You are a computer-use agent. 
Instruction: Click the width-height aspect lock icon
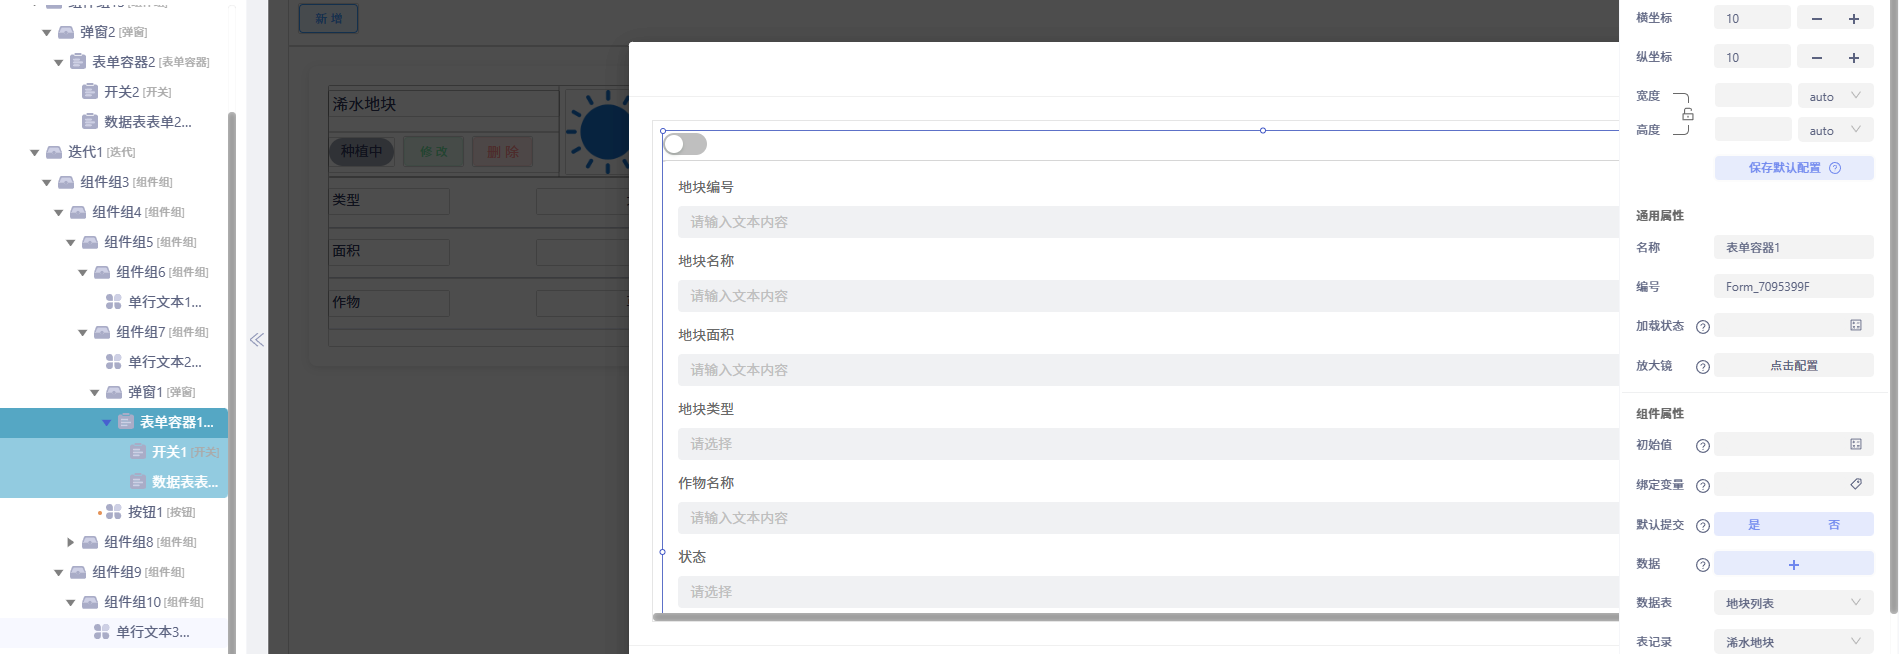tap(1688, 114)
